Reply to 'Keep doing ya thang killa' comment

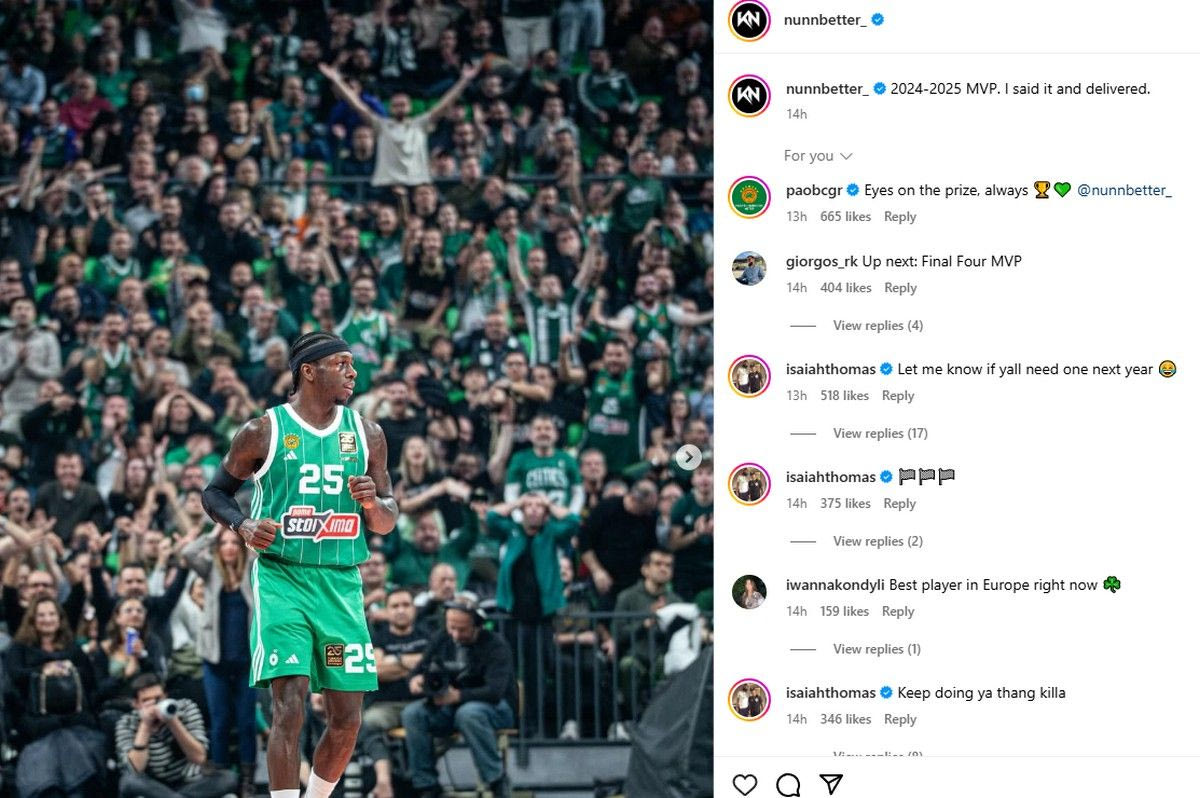click(x=900, y=720)
